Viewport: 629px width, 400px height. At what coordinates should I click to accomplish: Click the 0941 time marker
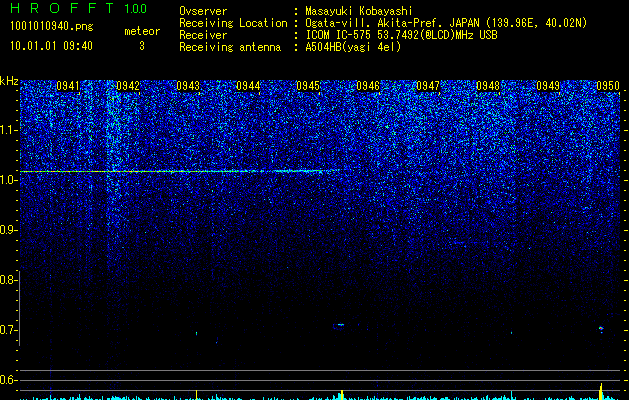tap(68, 86)
